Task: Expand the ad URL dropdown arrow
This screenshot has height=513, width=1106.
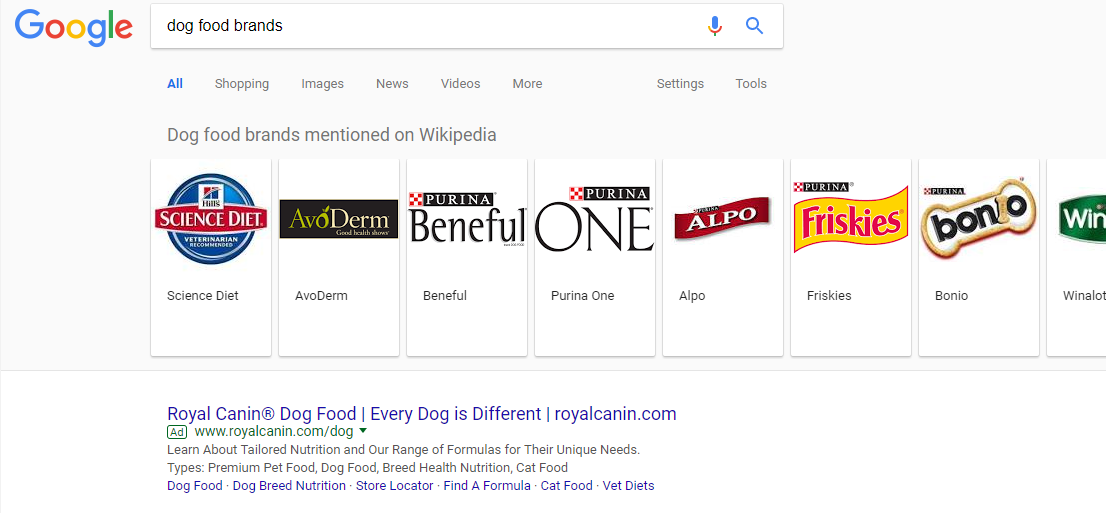Action: coord(363,431)
